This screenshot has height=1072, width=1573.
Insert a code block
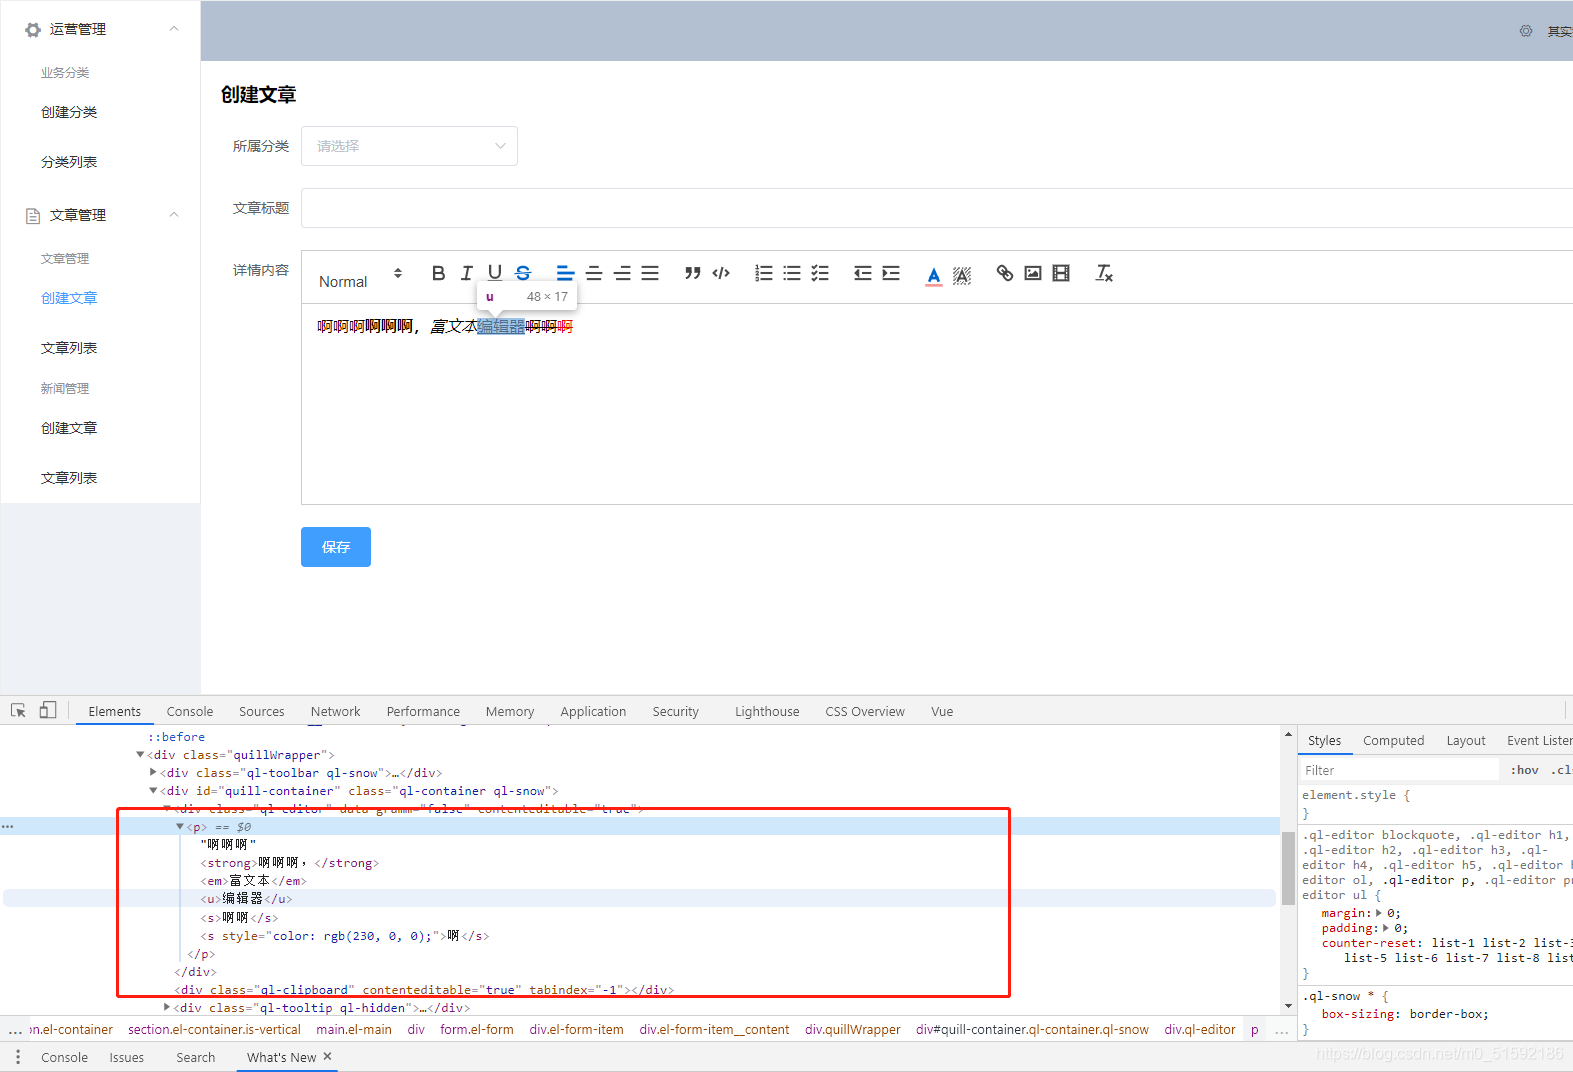pos(721,273)
